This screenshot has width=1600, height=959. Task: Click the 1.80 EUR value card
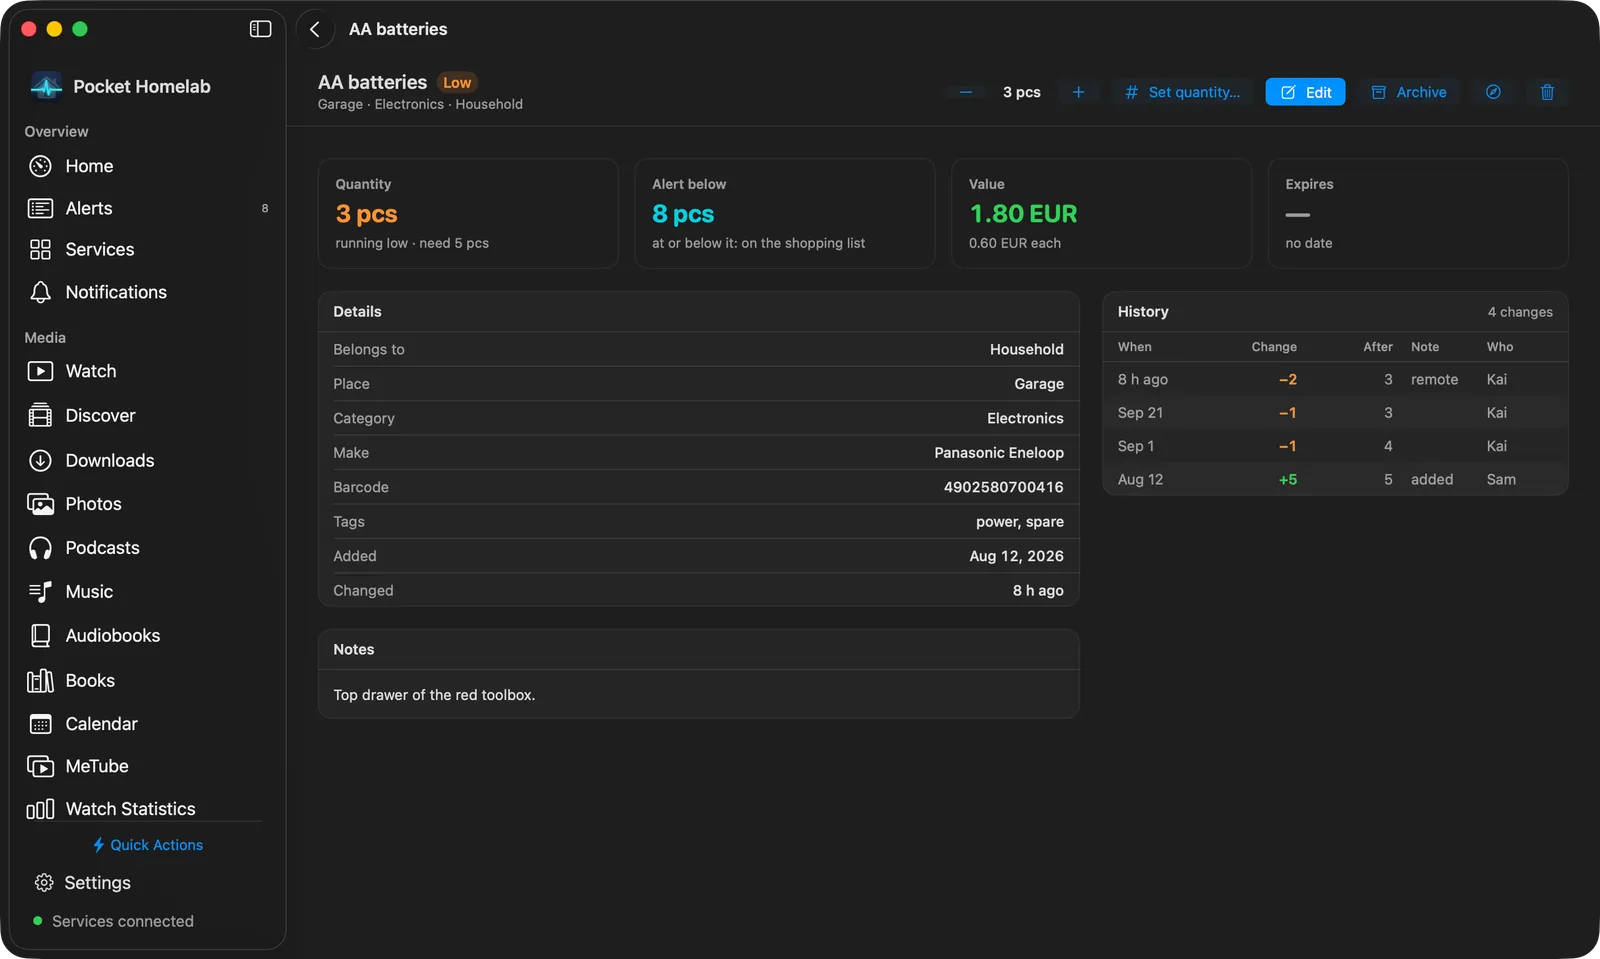[x=1101, y=213]
